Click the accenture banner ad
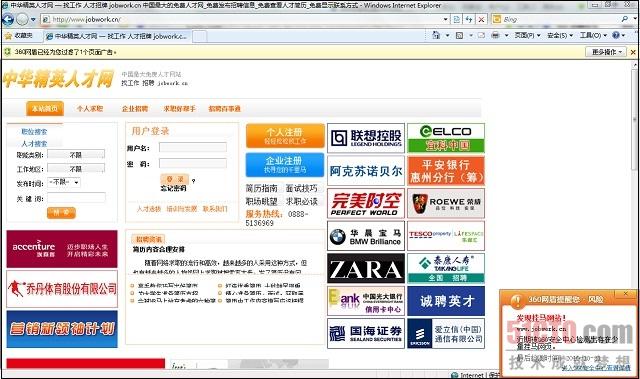Viewport: 640px width, 379px height. (62, 249)
